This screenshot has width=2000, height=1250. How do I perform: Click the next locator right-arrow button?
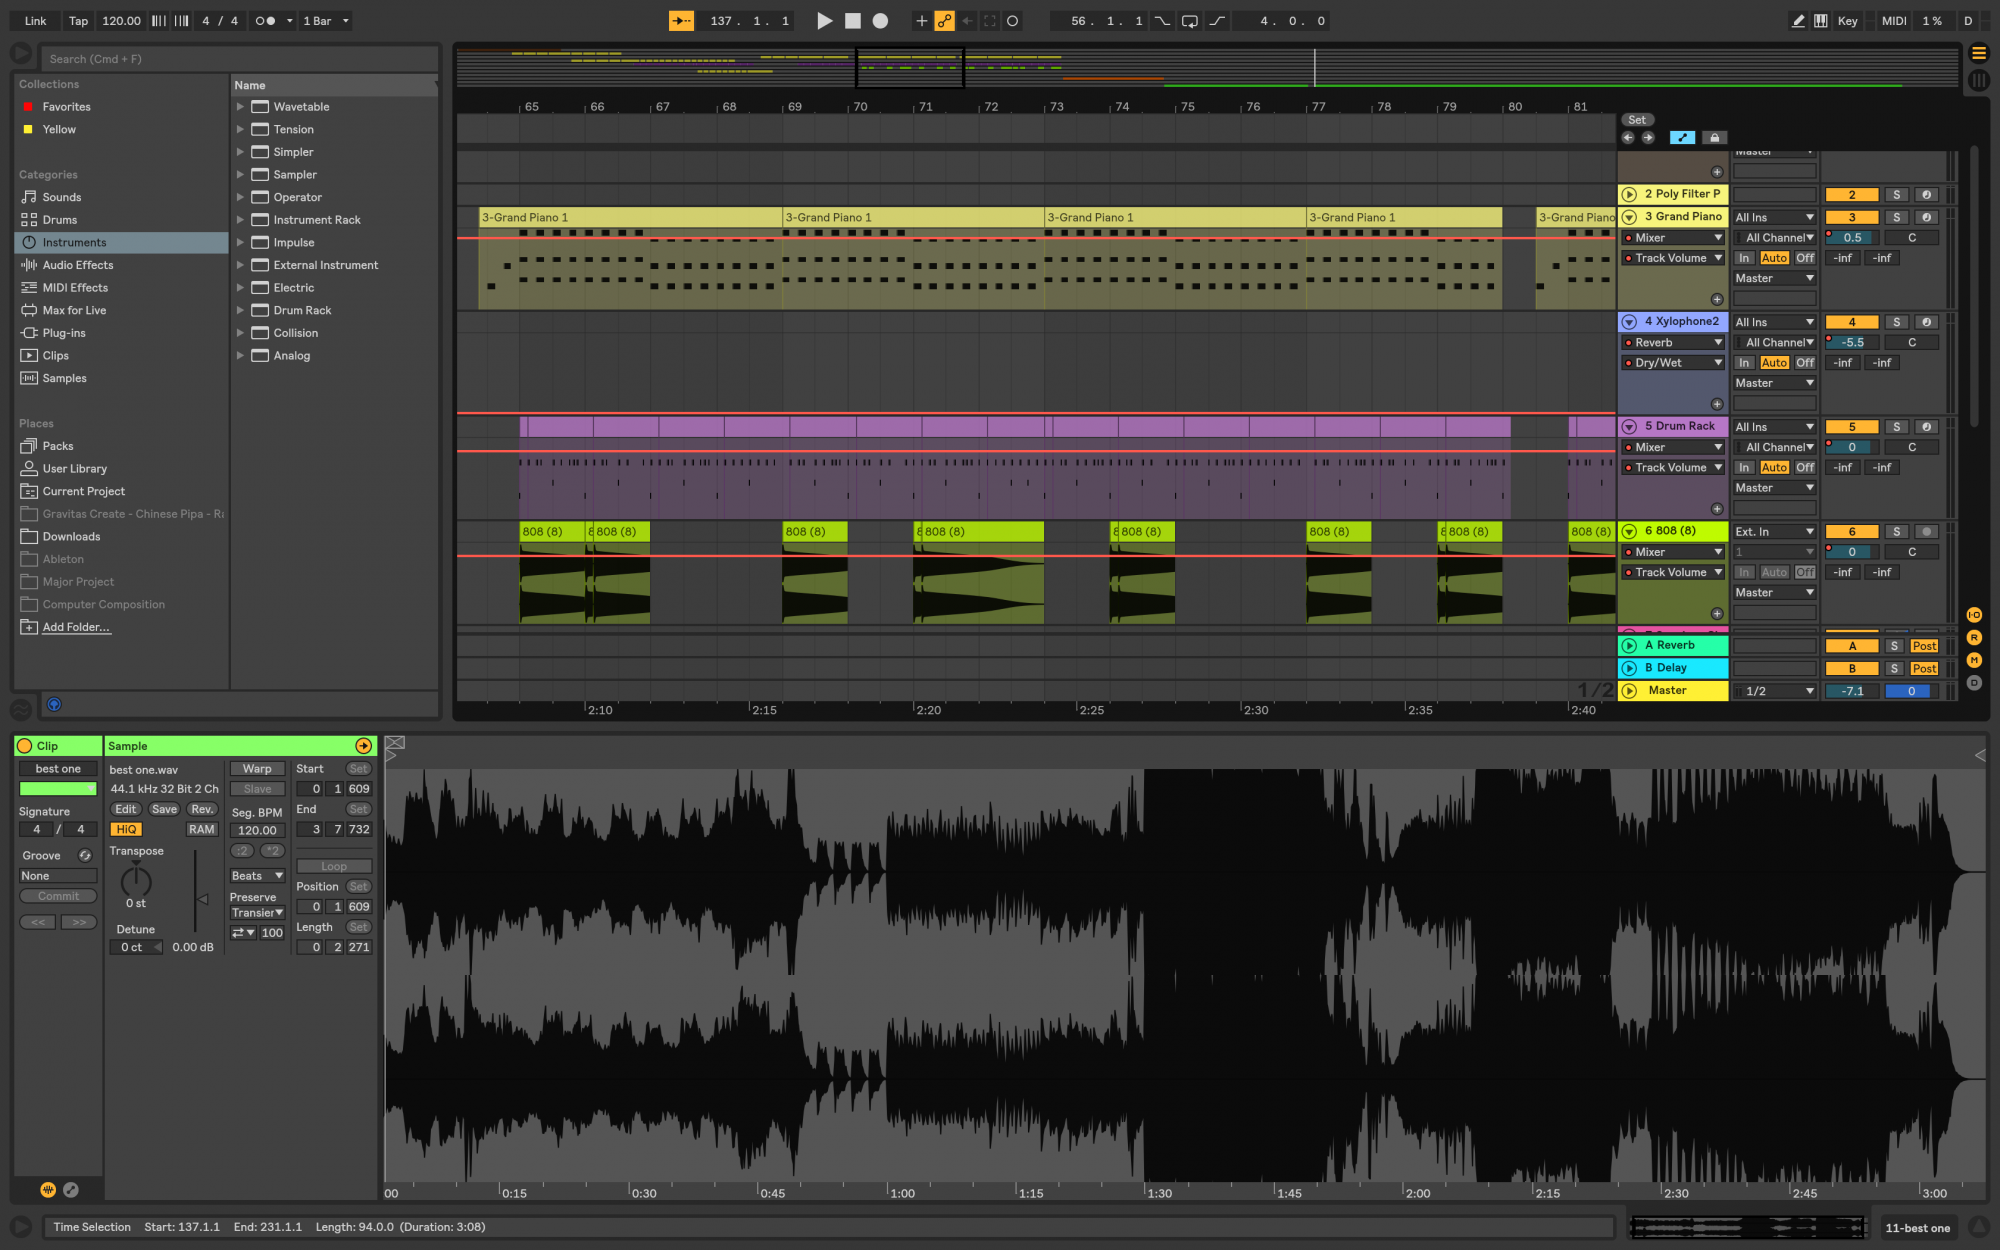point(1648,137)
